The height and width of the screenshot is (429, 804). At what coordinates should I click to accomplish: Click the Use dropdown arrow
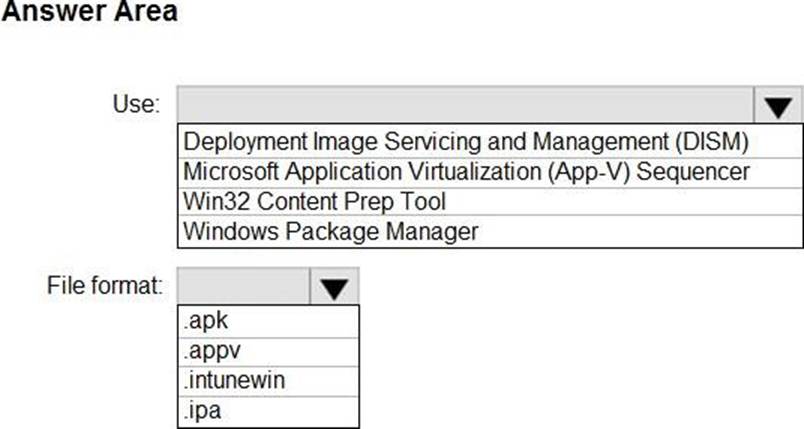coord(779,105)
